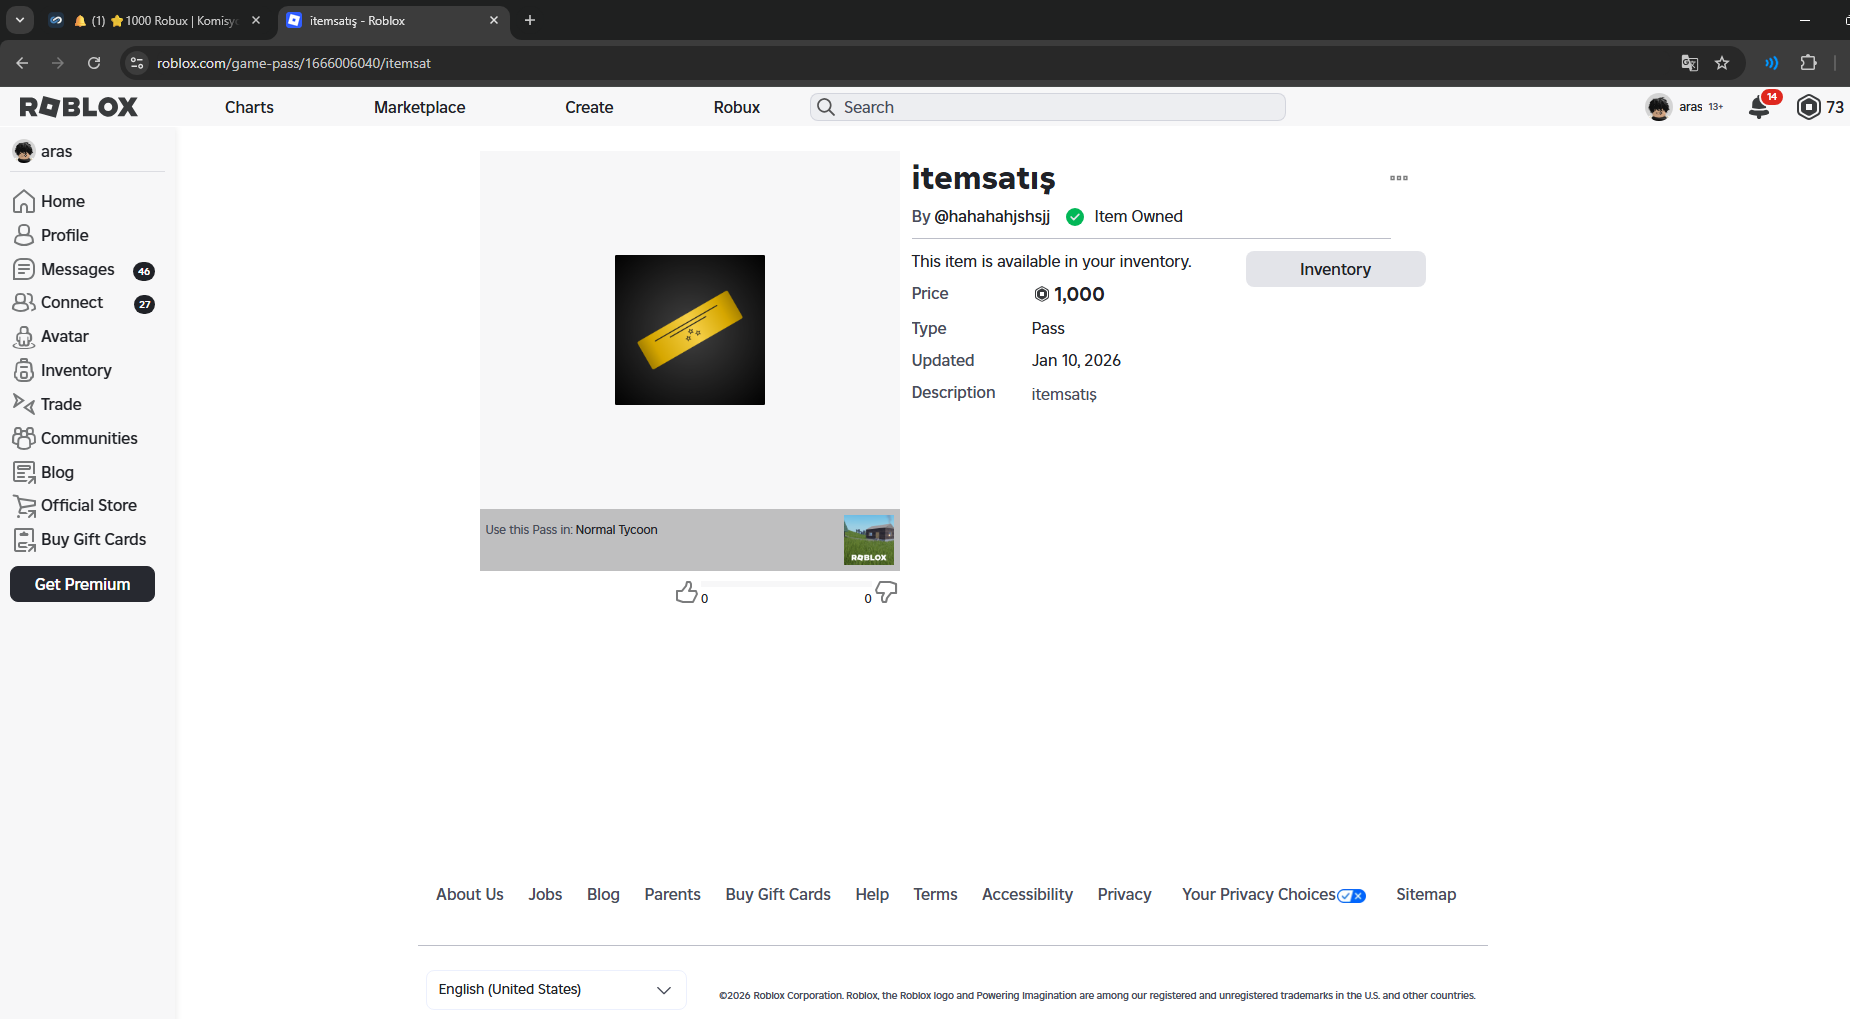Click the Roblox search field
Image resolution: width=1850 pixels, height=1019 pixels.
coord(1048,107)
